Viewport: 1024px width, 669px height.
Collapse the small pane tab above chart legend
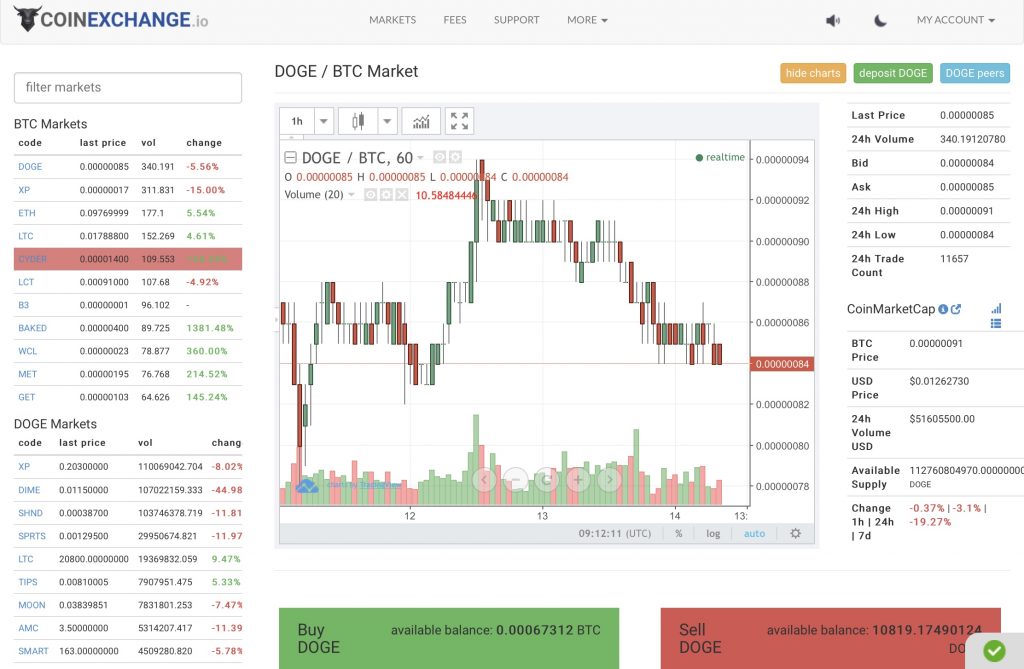(x=292, y=137)
